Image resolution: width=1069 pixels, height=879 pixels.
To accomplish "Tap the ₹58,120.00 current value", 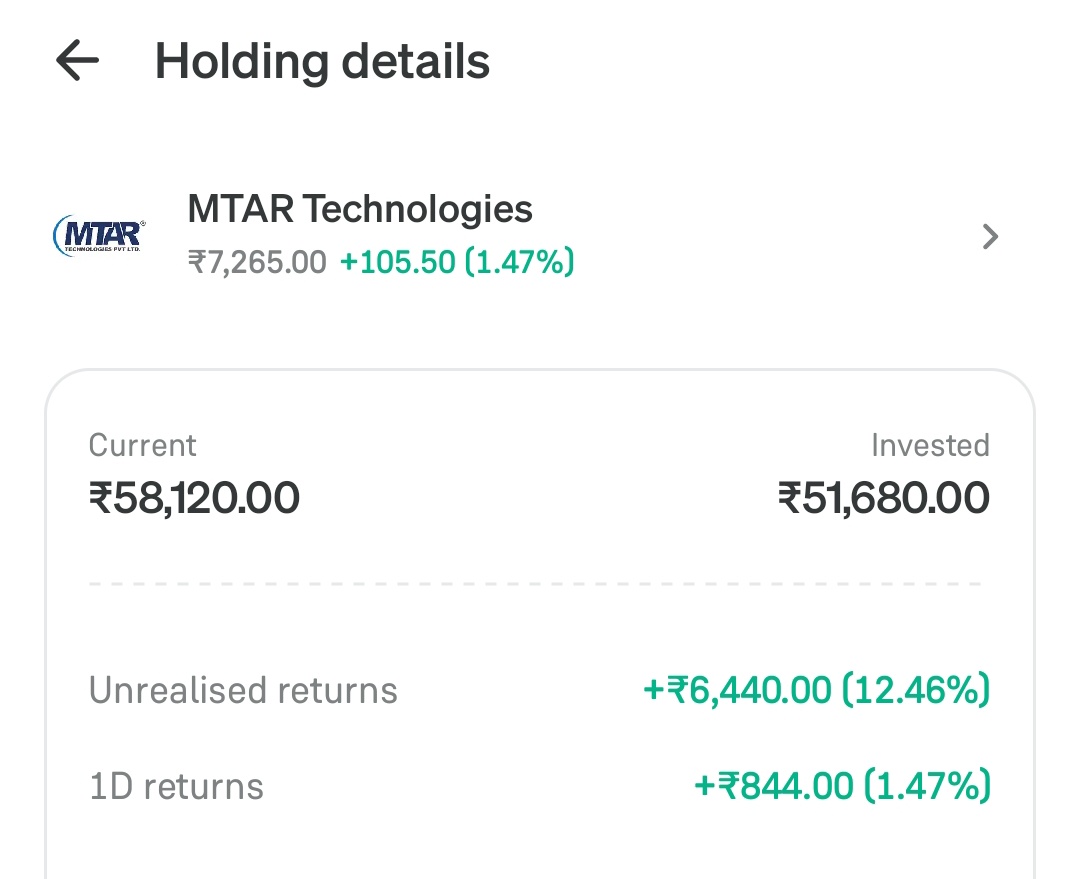I will 194,497.
